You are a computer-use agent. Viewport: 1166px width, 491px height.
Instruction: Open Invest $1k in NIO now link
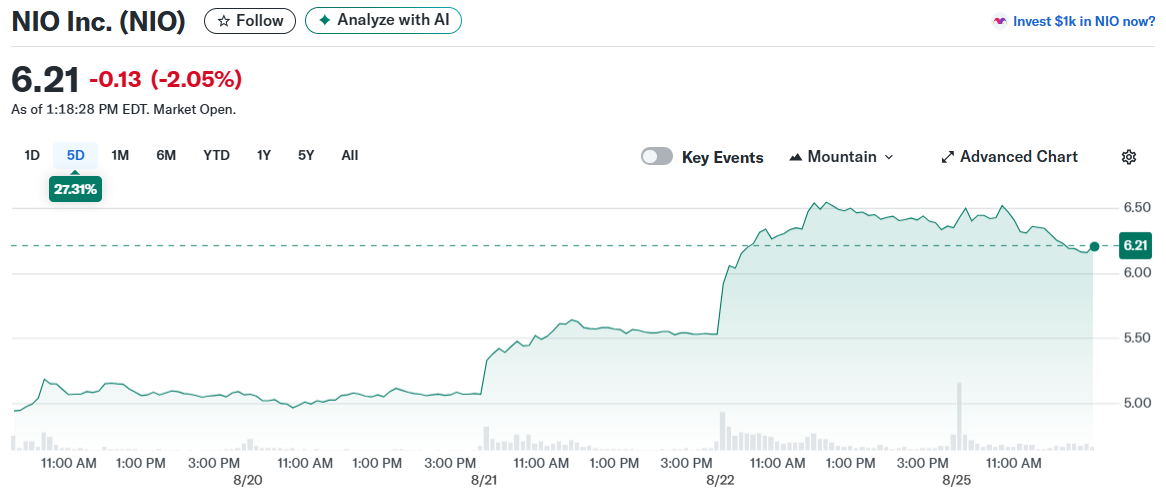pos(1084,22)
